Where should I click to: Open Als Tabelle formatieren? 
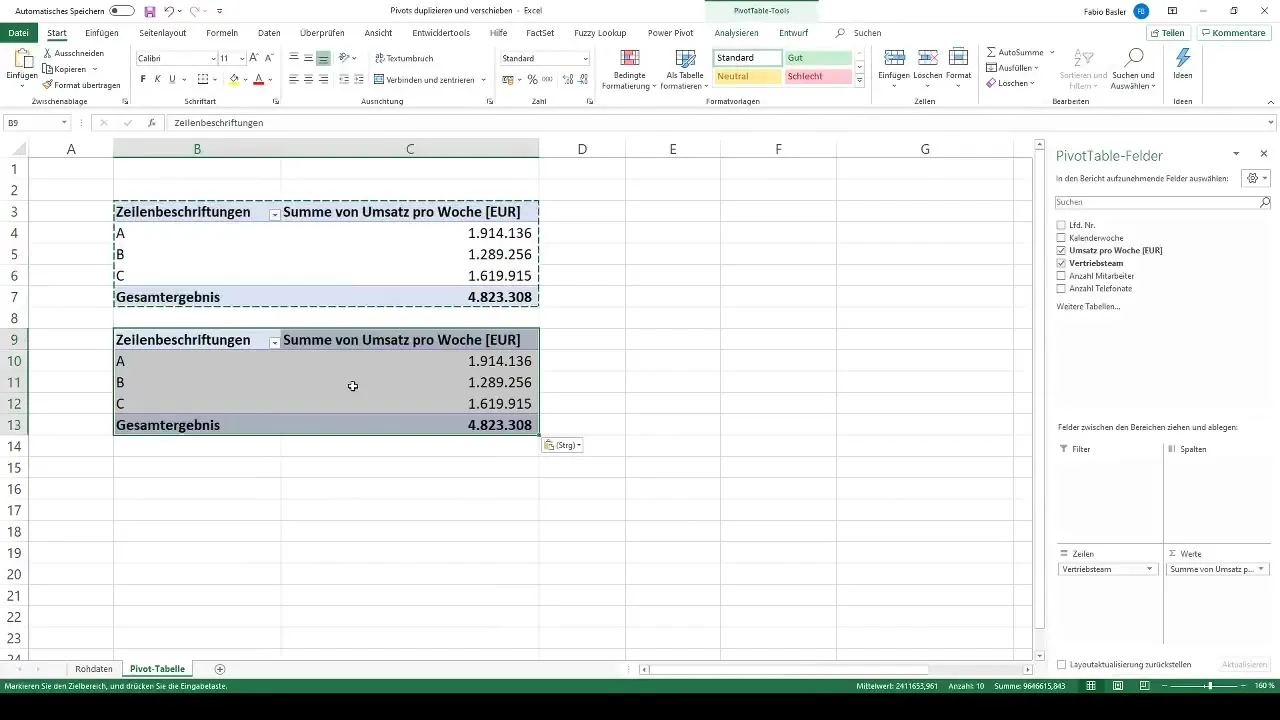(x=685, y=70)
